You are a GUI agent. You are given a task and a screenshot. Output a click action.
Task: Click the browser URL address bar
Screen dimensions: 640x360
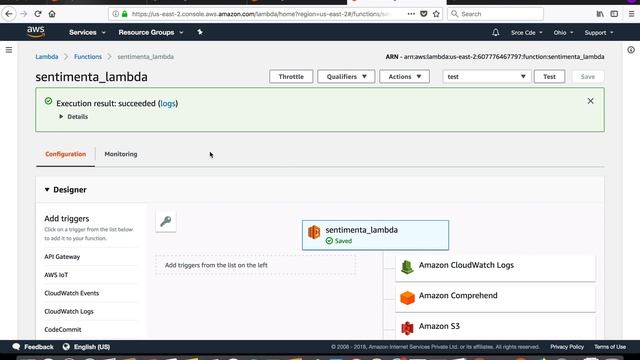pos(261,14)
